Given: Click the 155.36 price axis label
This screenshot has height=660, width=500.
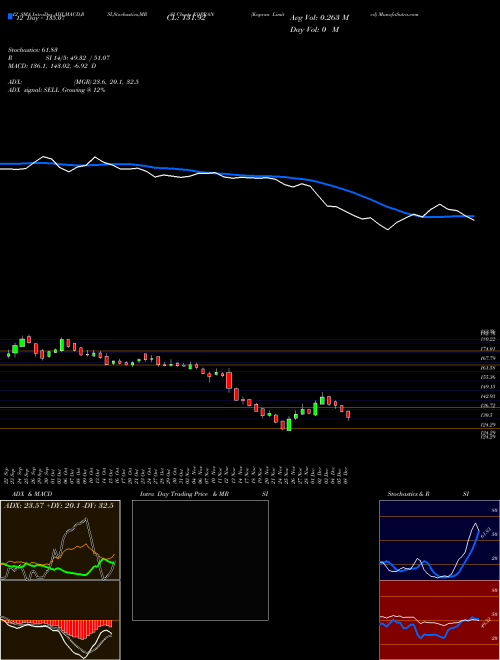Looking at the screenshot, I should [488, 377].
